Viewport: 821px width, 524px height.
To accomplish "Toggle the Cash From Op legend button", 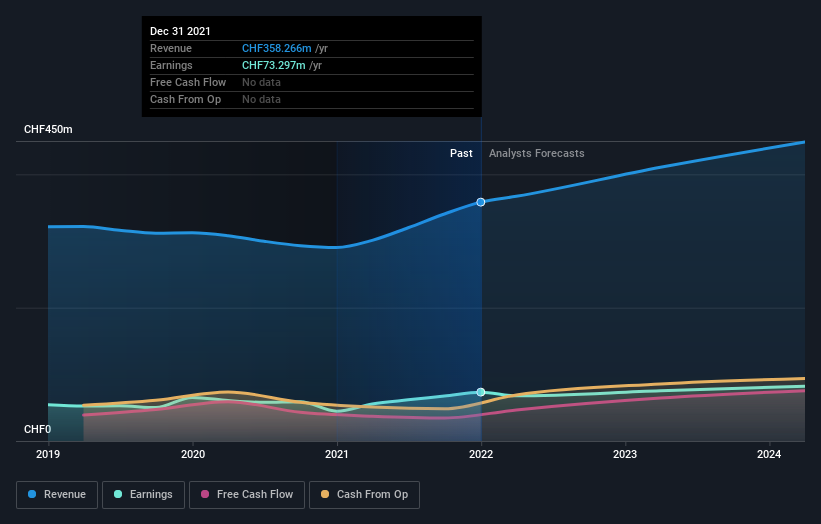I will click(x=364, y=495).
